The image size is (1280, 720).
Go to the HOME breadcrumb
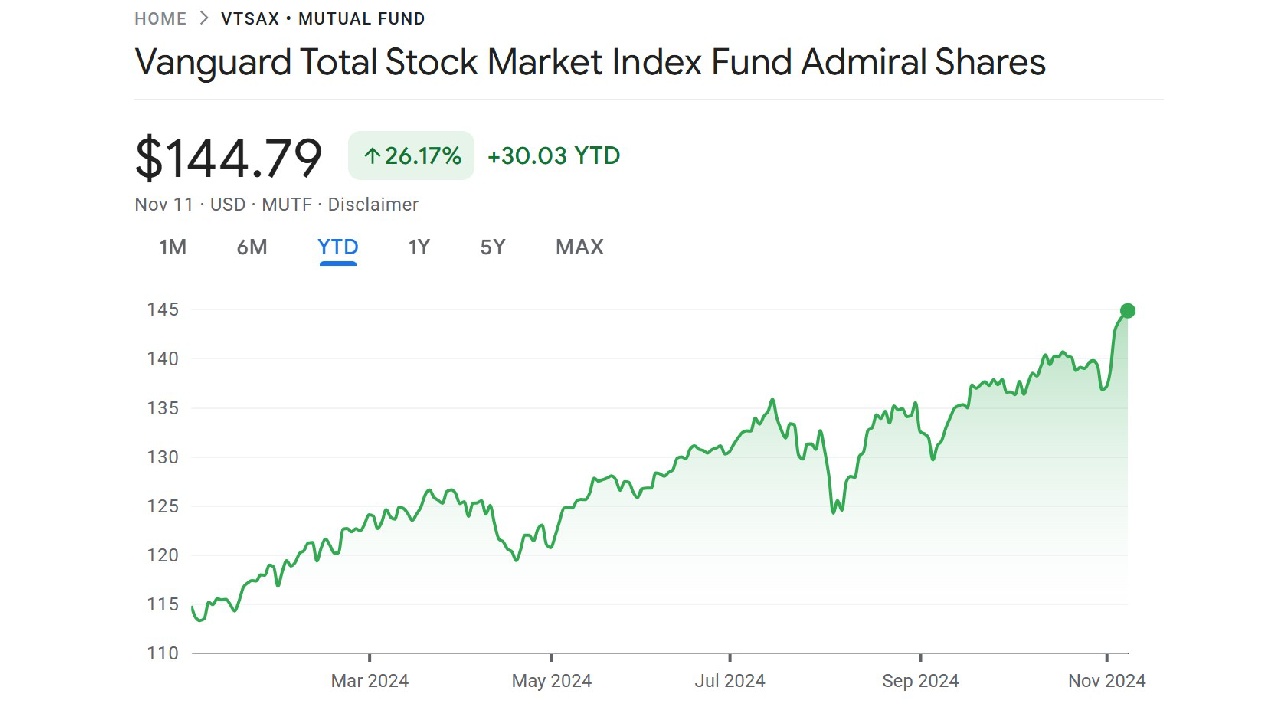click(x=160, y=19)
